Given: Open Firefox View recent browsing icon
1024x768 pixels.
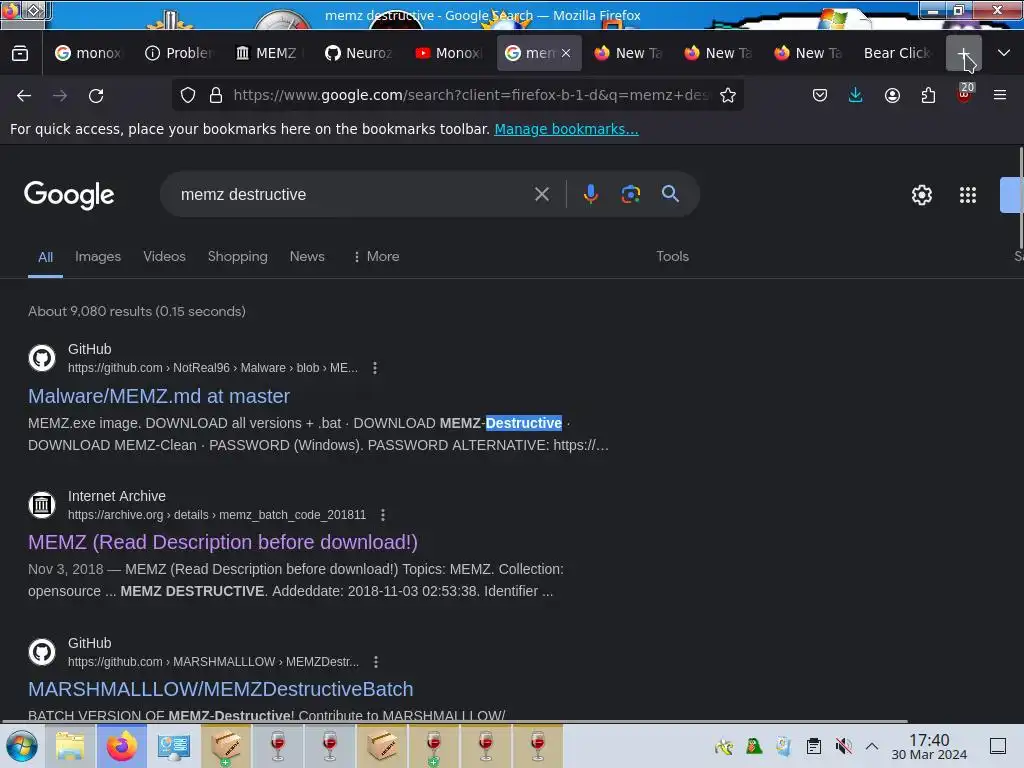Looking at the screenshot, I should point(20,53).
